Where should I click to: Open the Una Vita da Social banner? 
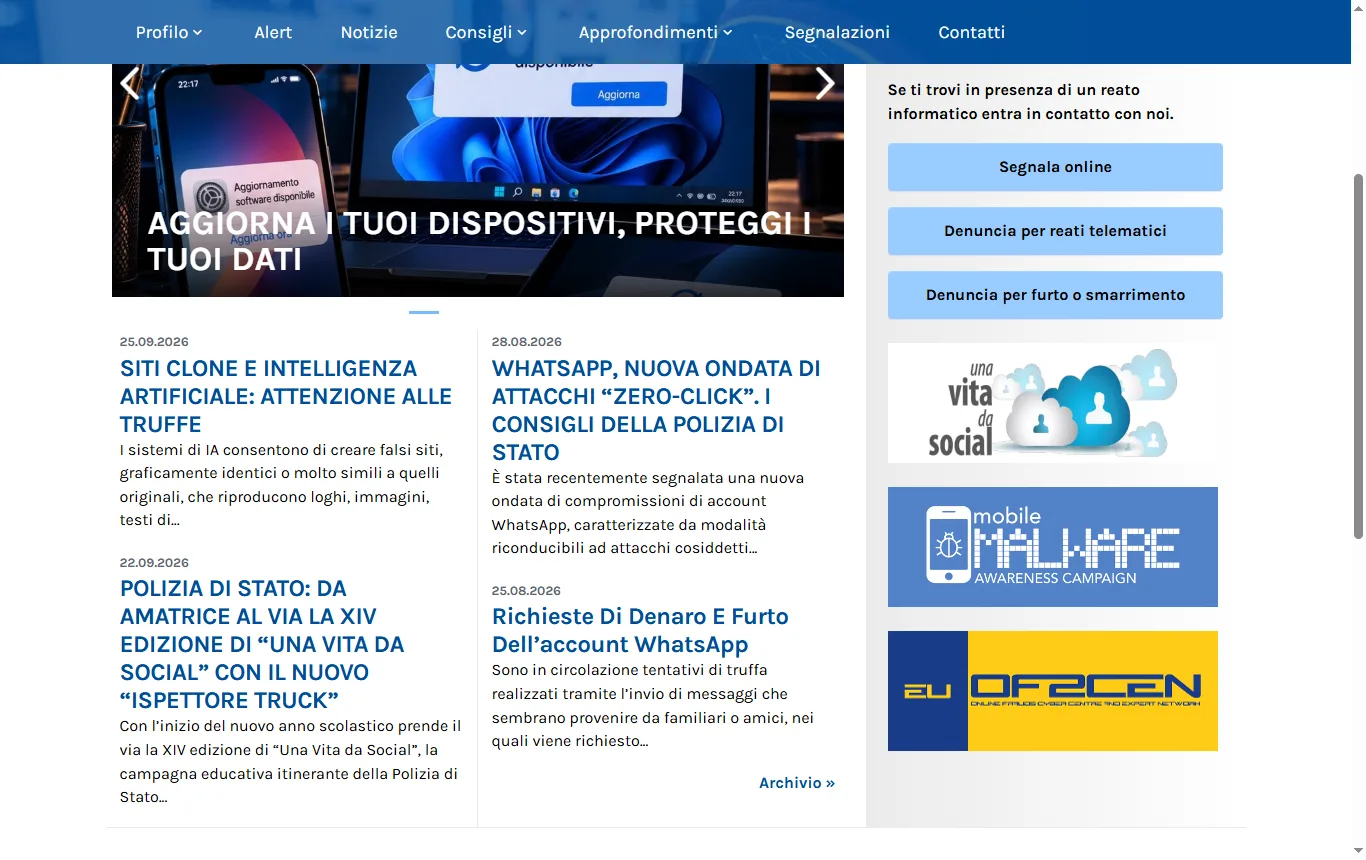(1053, 403)
